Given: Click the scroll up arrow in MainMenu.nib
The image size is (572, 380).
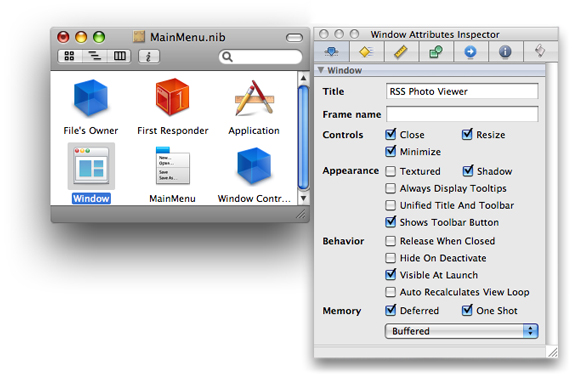Looking at the screenshot, I should [303, 78].
